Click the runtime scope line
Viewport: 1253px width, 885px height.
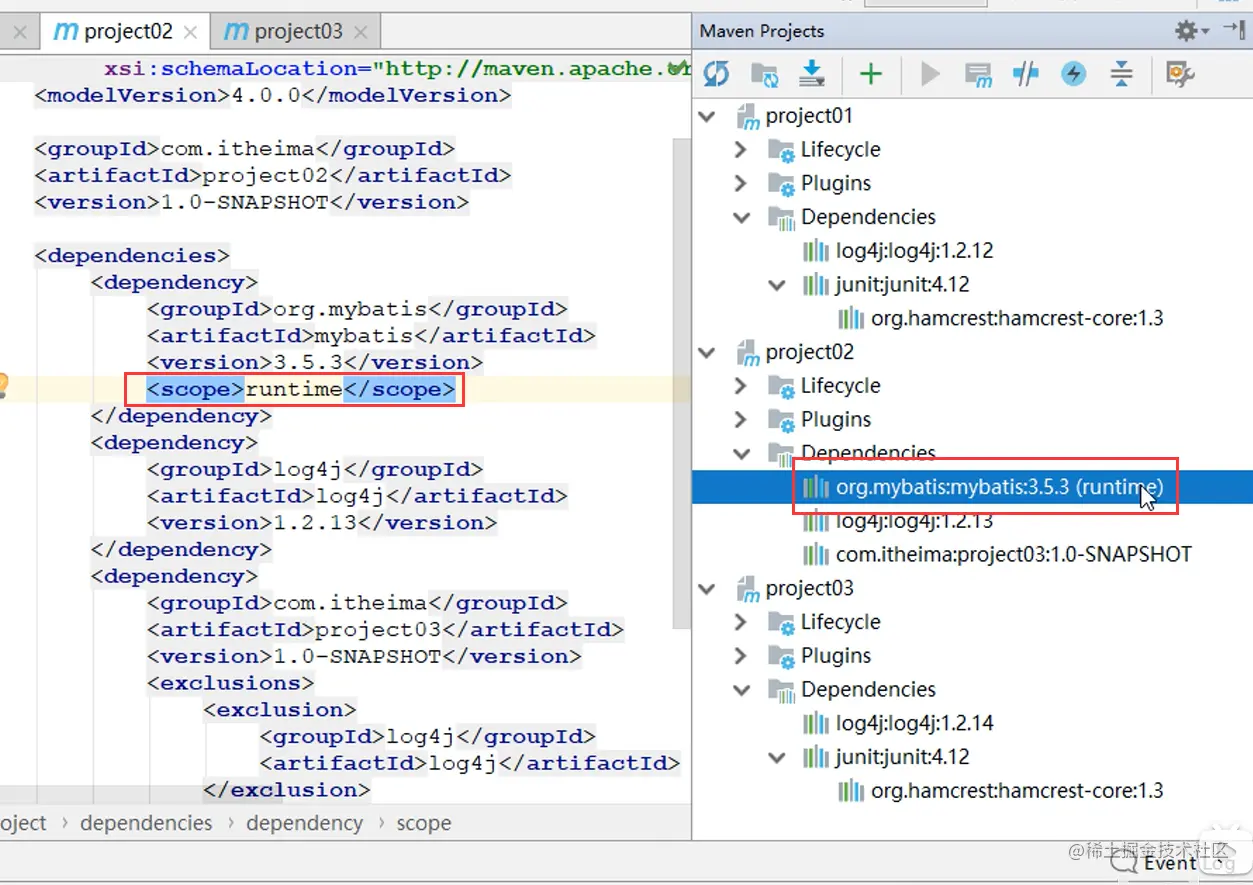click(301, 389)
